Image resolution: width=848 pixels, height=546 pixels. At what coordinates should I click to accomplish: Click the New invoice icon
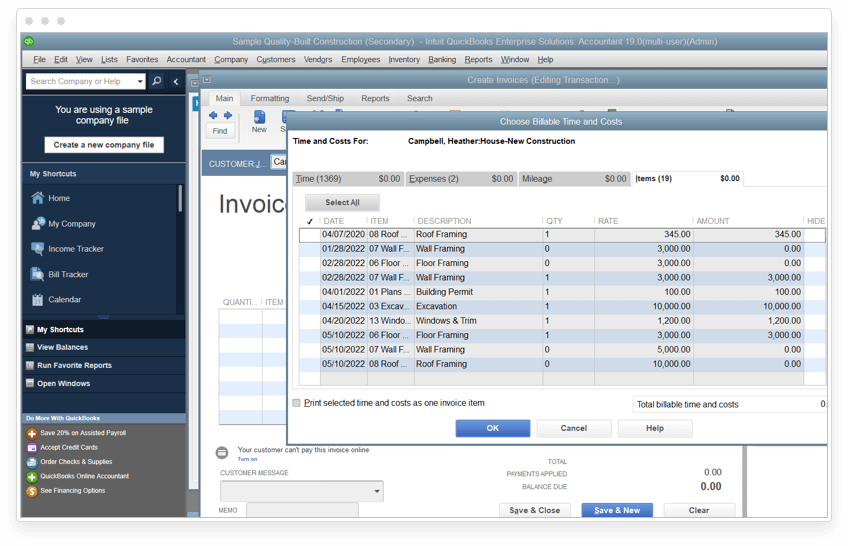(260, 117)
